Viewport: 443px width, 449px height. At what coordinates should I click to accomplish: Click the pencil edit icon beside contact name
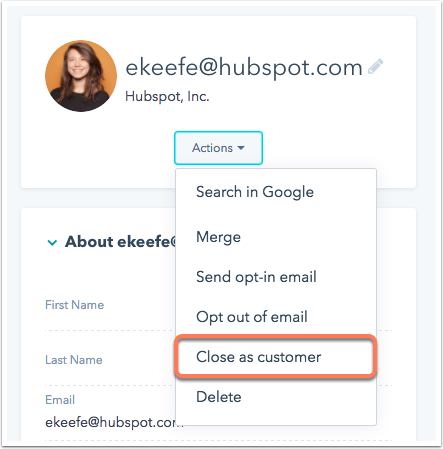click(375, 66)
